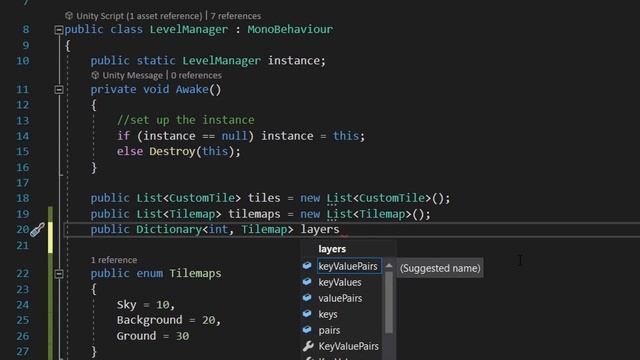Click the completion list scrollbar thumb

(389, 302)
